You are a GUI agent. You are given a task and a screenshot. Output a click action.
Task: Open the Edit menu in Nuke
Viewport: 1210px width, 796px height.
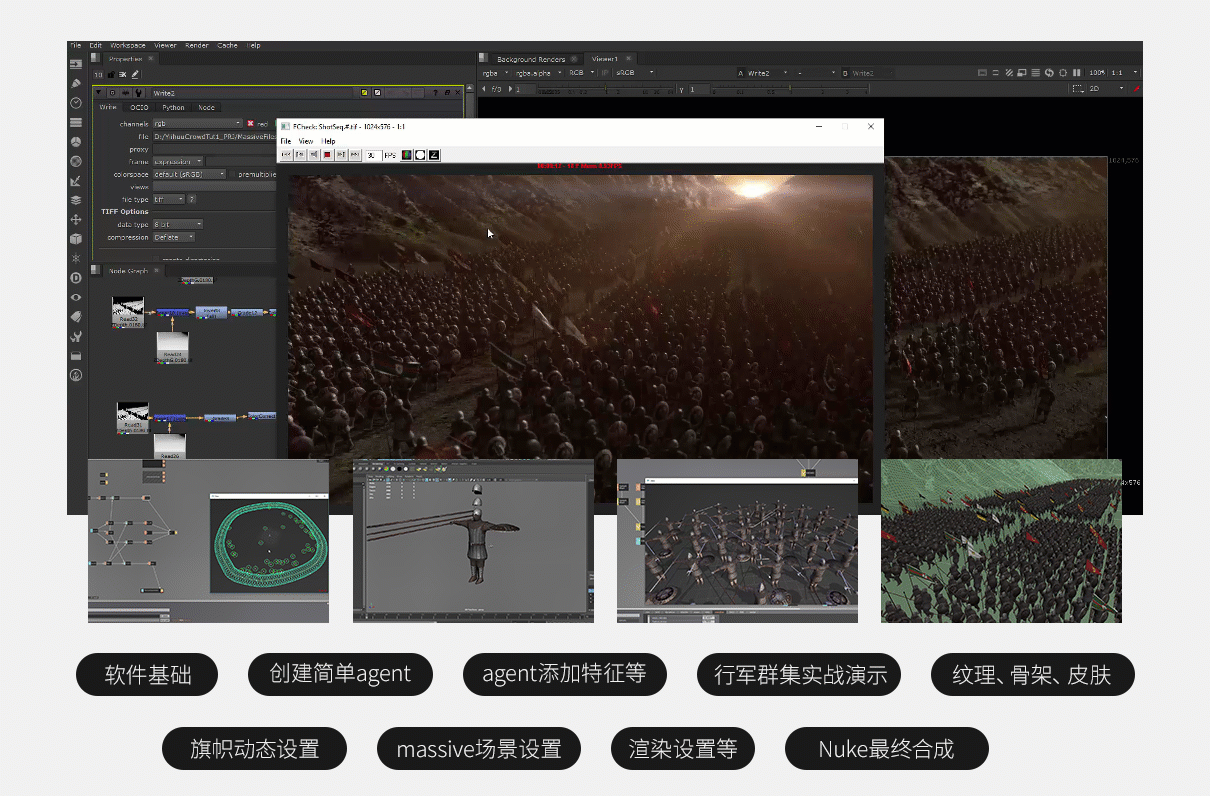pos(95,46)
